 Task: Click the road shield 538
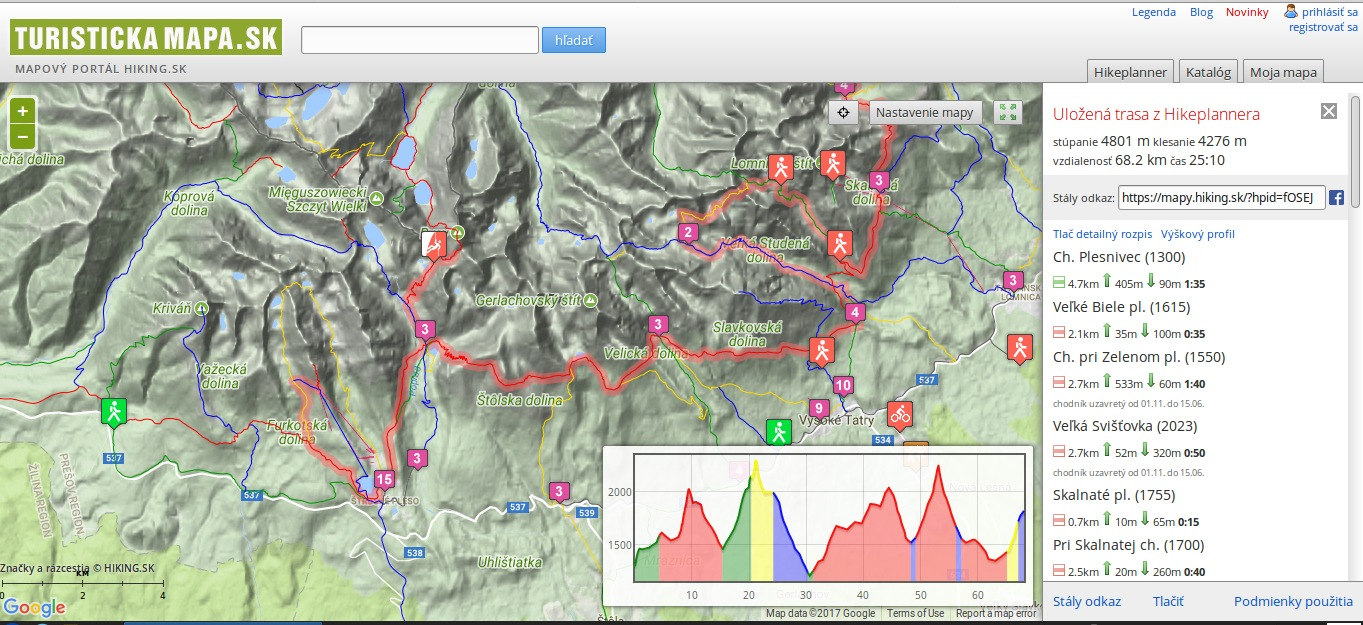[415, 553]
